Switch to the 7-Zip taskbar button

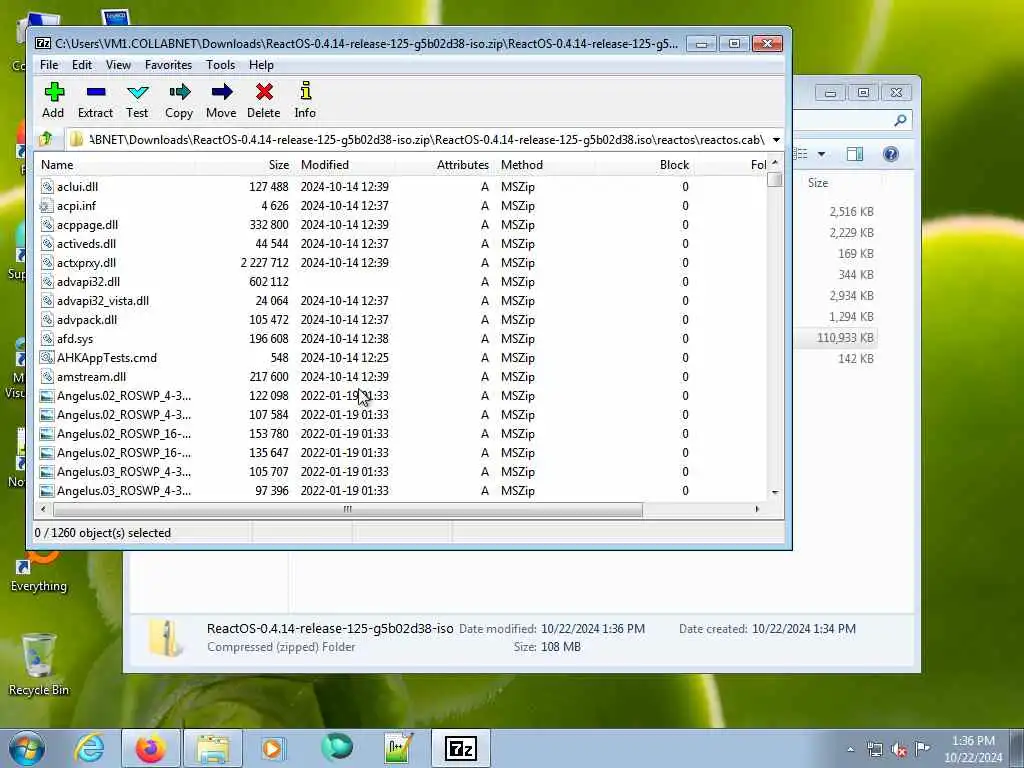tap(460, 748)
